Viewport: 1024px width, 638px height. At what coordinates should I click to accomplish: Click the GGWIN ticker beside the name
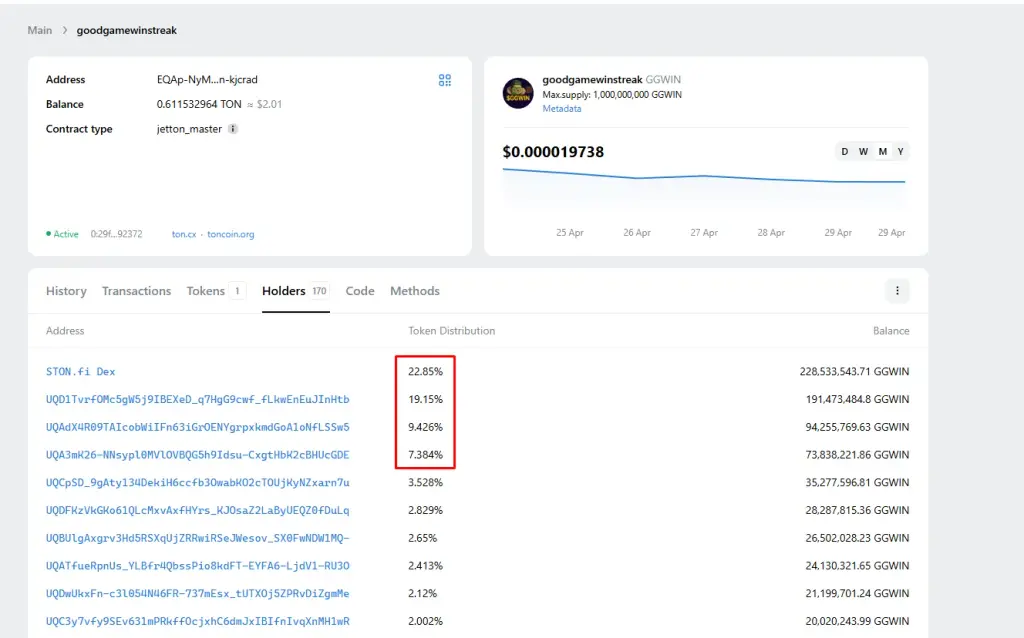coord(663,79)
